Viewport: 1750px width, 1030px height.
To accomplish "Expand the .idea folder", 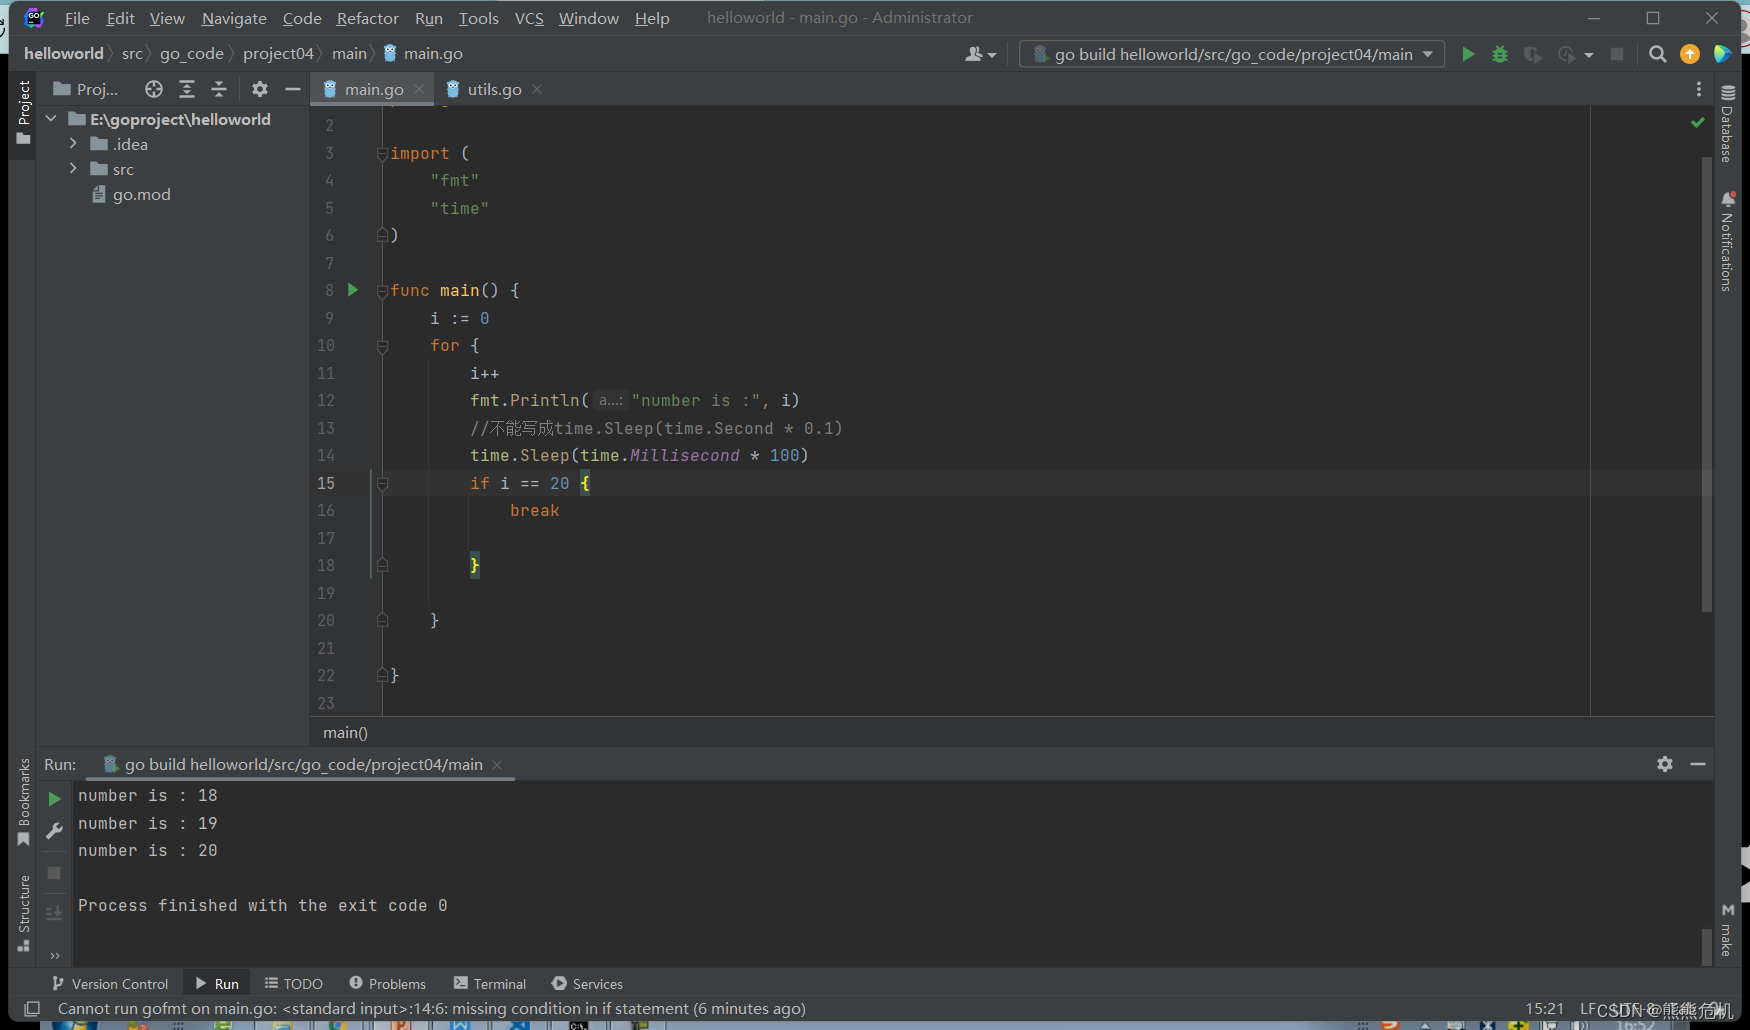I will point(73,144).
